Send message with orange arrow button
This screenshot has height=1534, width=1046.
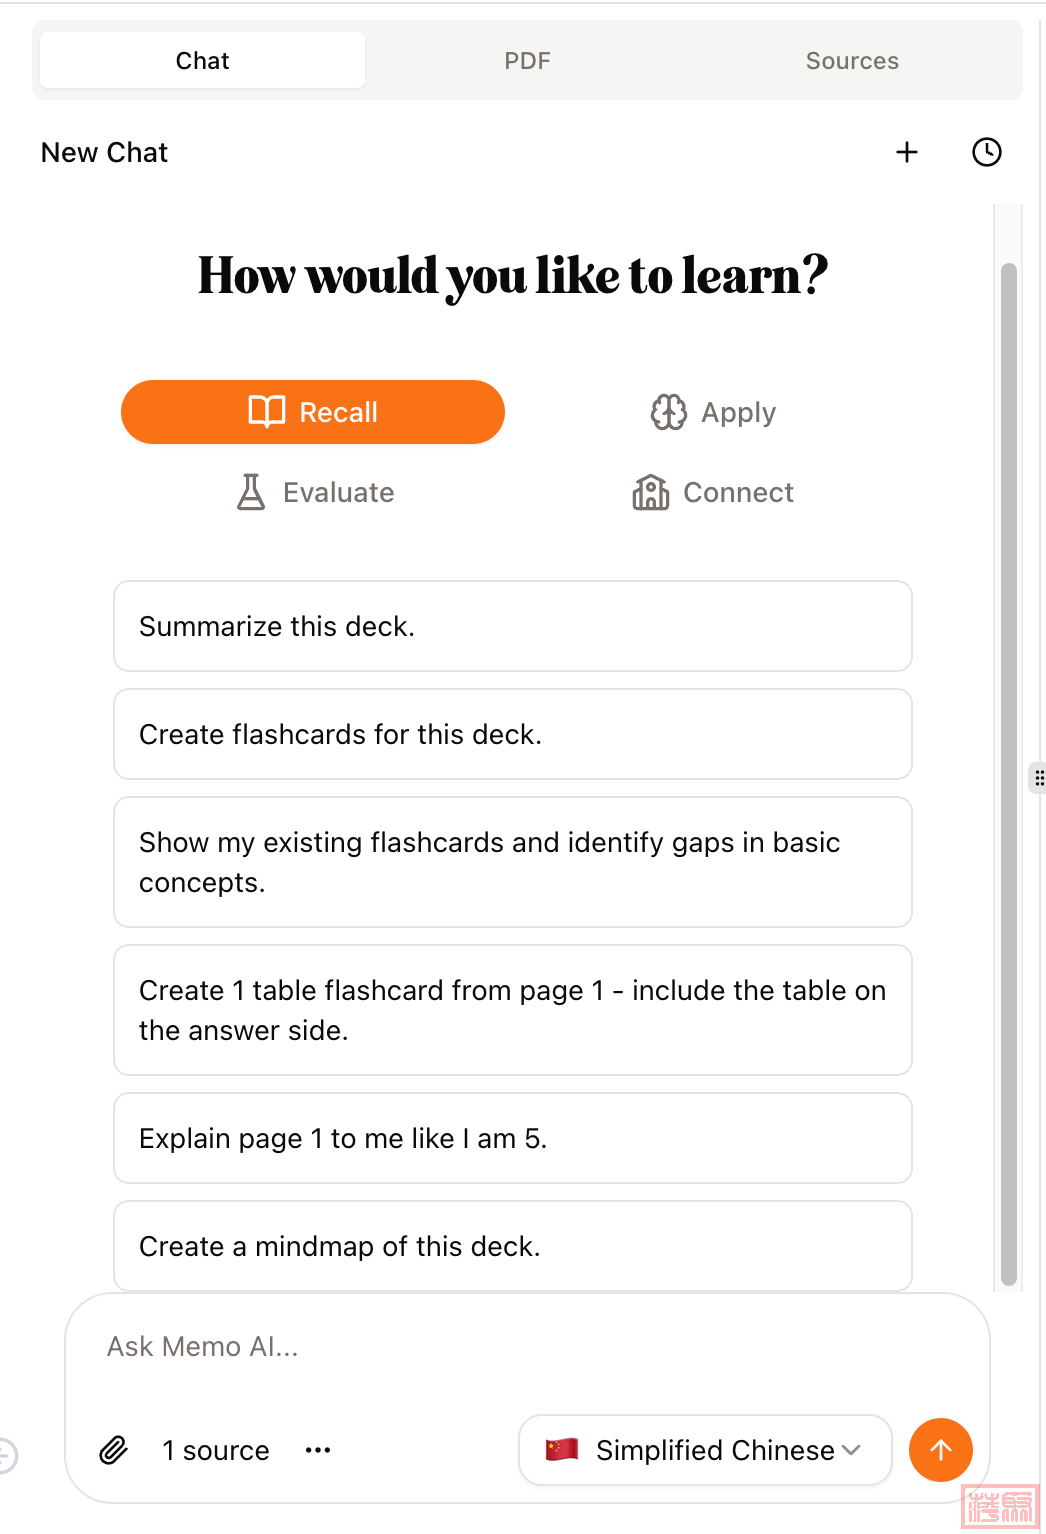(x=940, y=1450)
